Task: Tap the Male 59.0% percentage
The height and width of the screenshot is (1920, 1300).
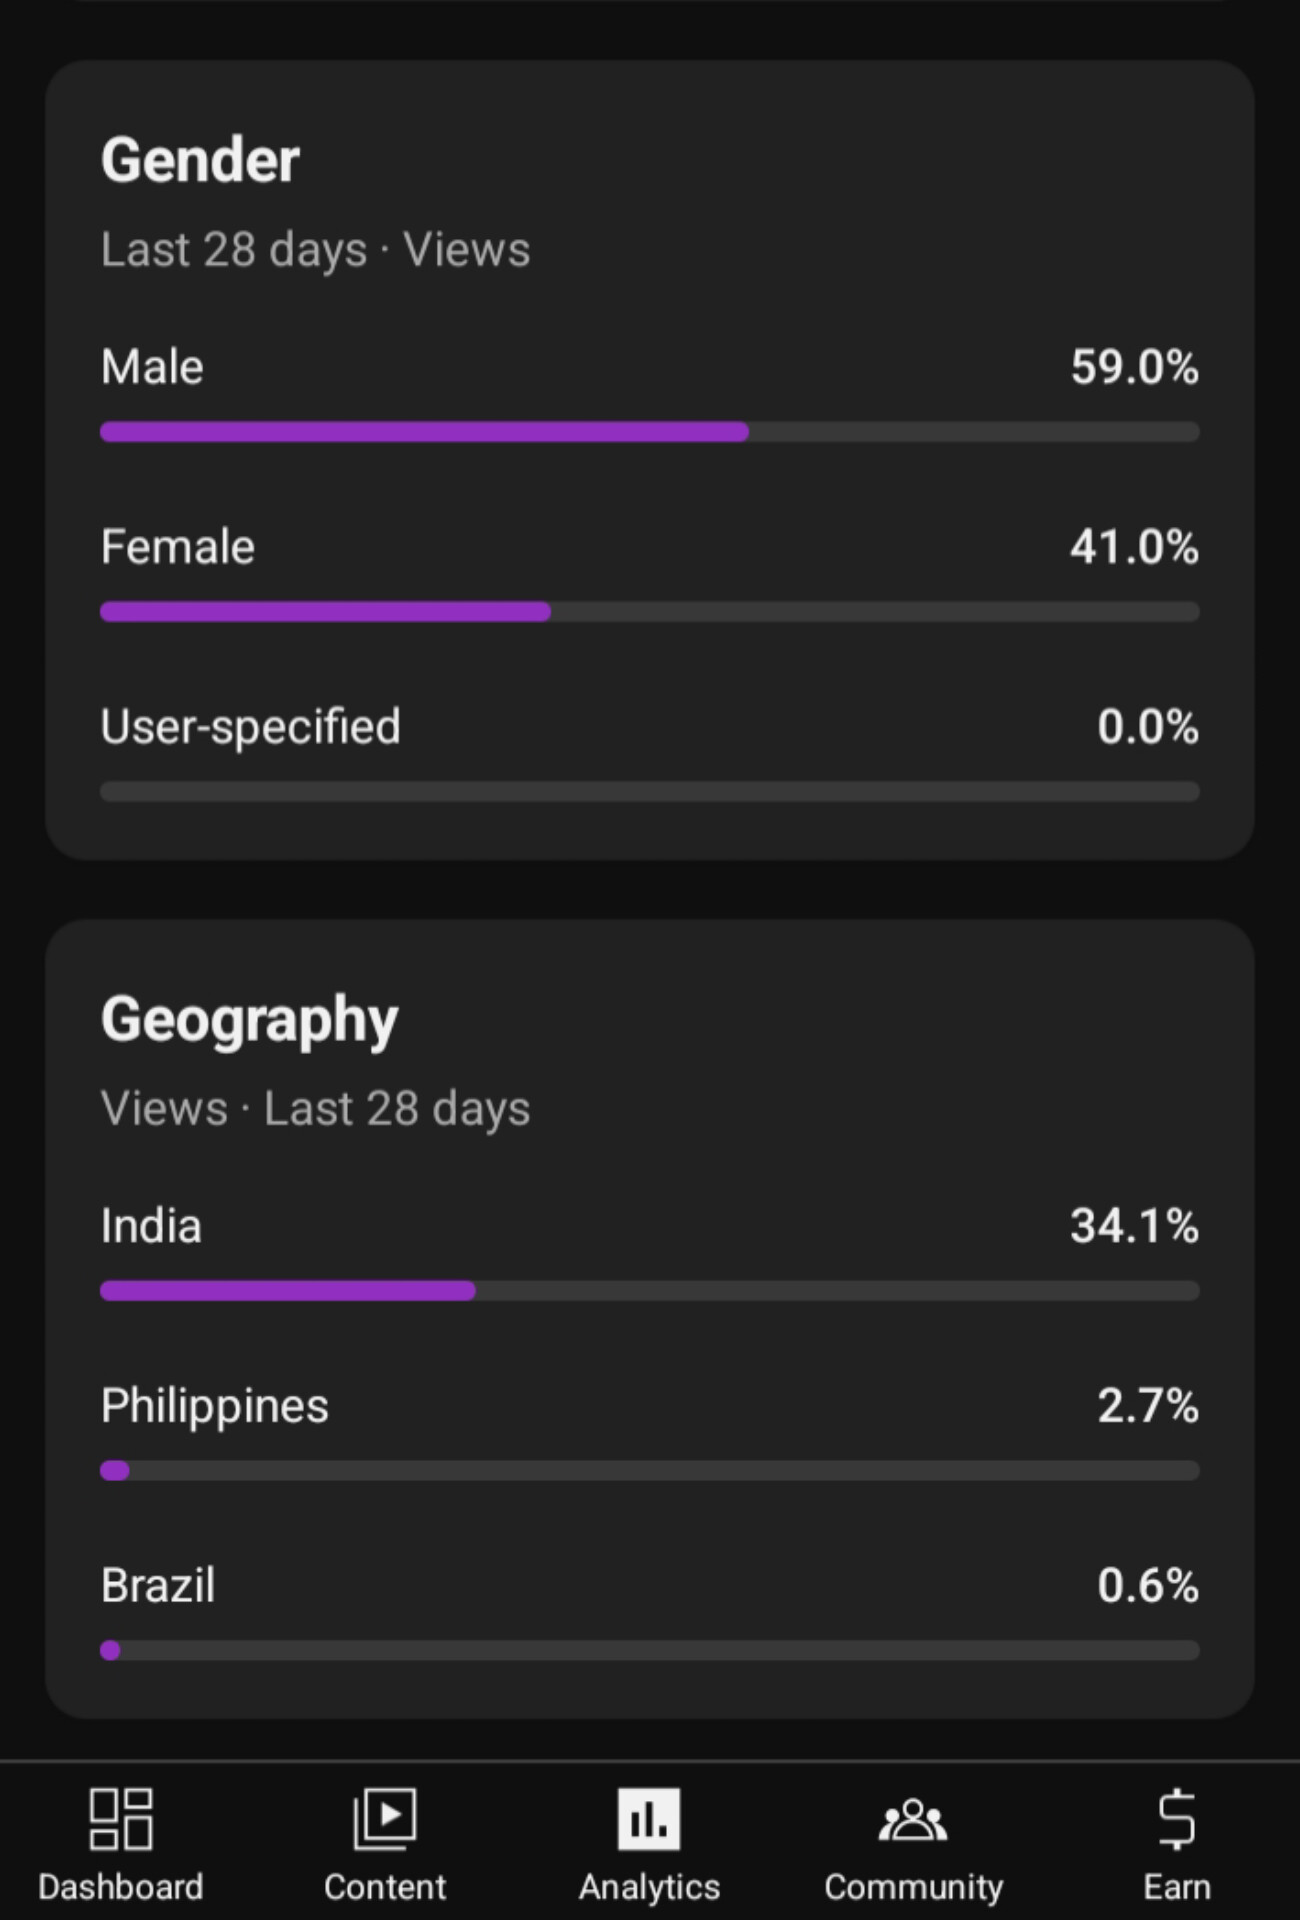Action: point(1134,367)
